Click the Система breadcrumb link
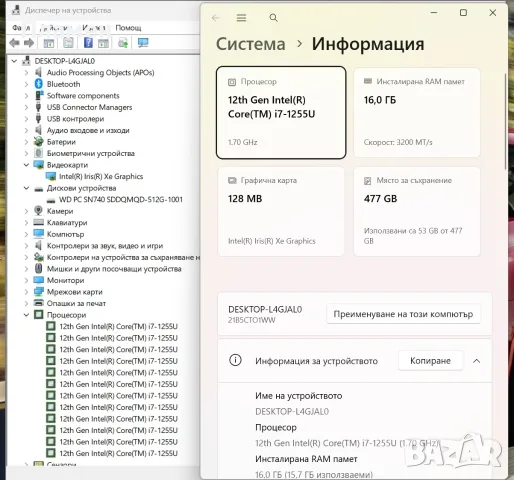 point(251,44)
